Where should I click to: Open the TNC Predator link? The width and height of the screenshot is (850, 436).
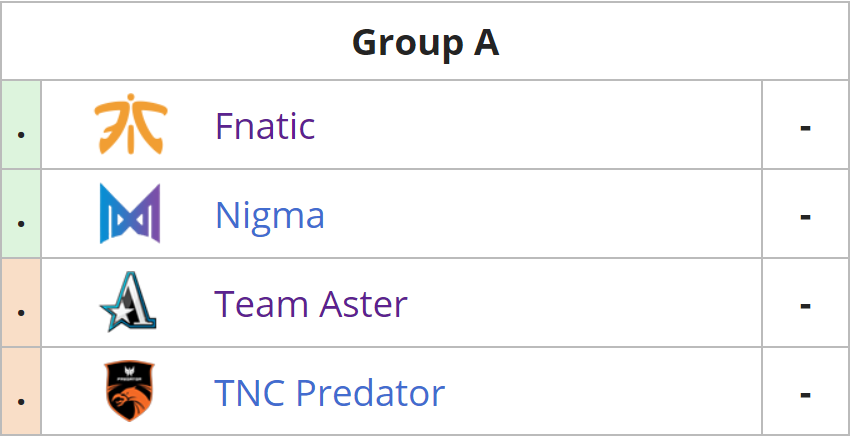[330, 393]
